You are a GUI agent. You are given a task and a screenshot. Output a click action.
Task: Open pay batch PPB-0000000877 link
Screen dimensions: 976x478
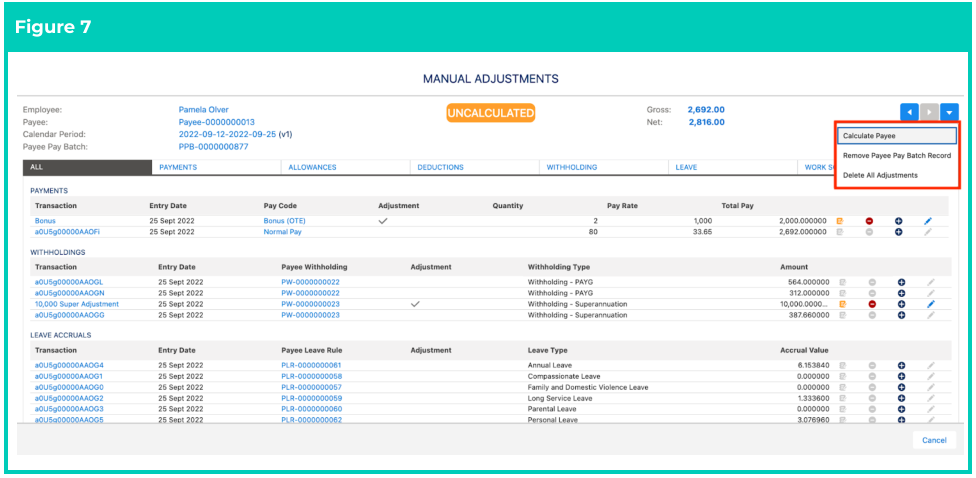(x=214, y=147)
